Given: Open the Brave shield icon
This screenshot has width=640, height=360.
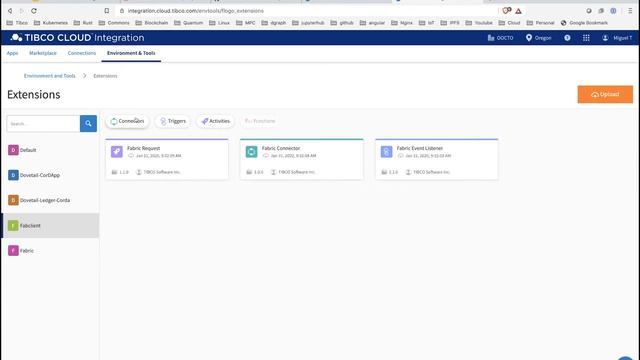Looking at the screenshot, I should pyautogui.click(x=507, y=11).
